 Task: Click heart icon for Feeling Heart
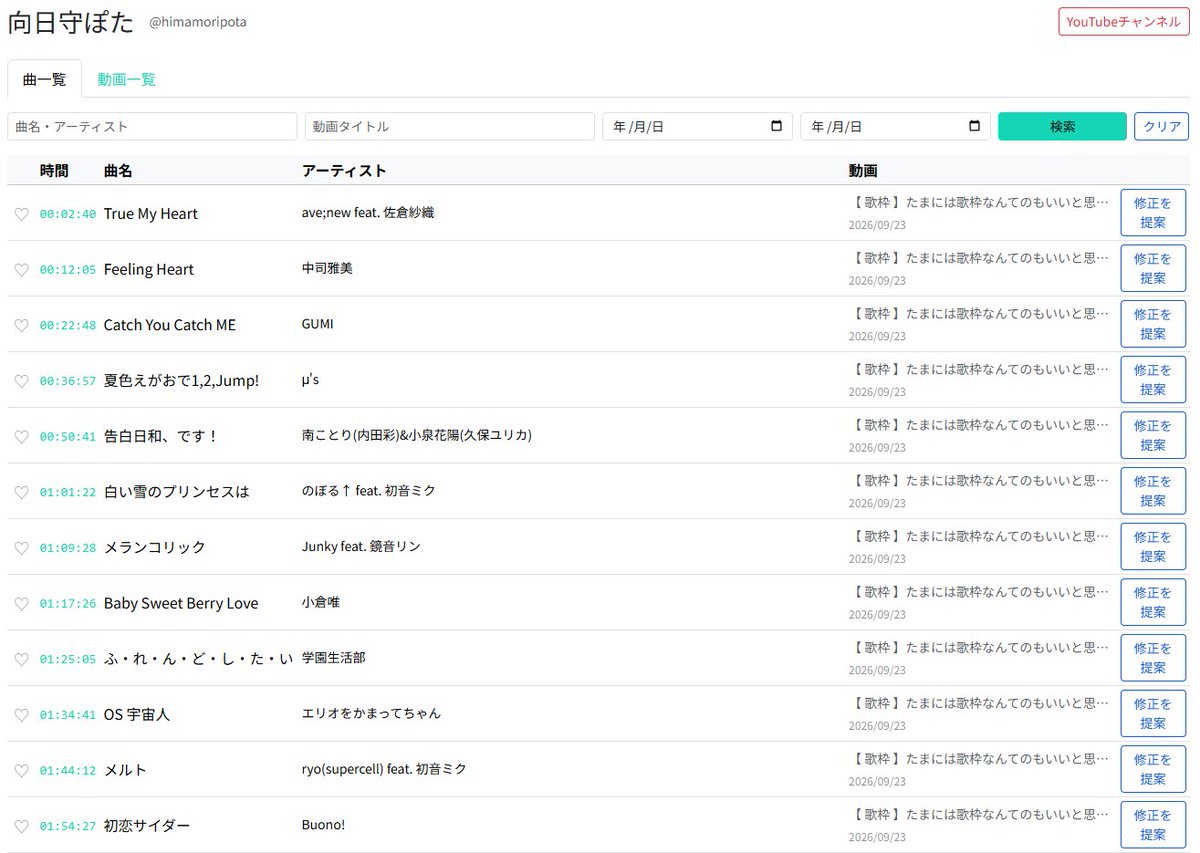click(x=21, y=270)
